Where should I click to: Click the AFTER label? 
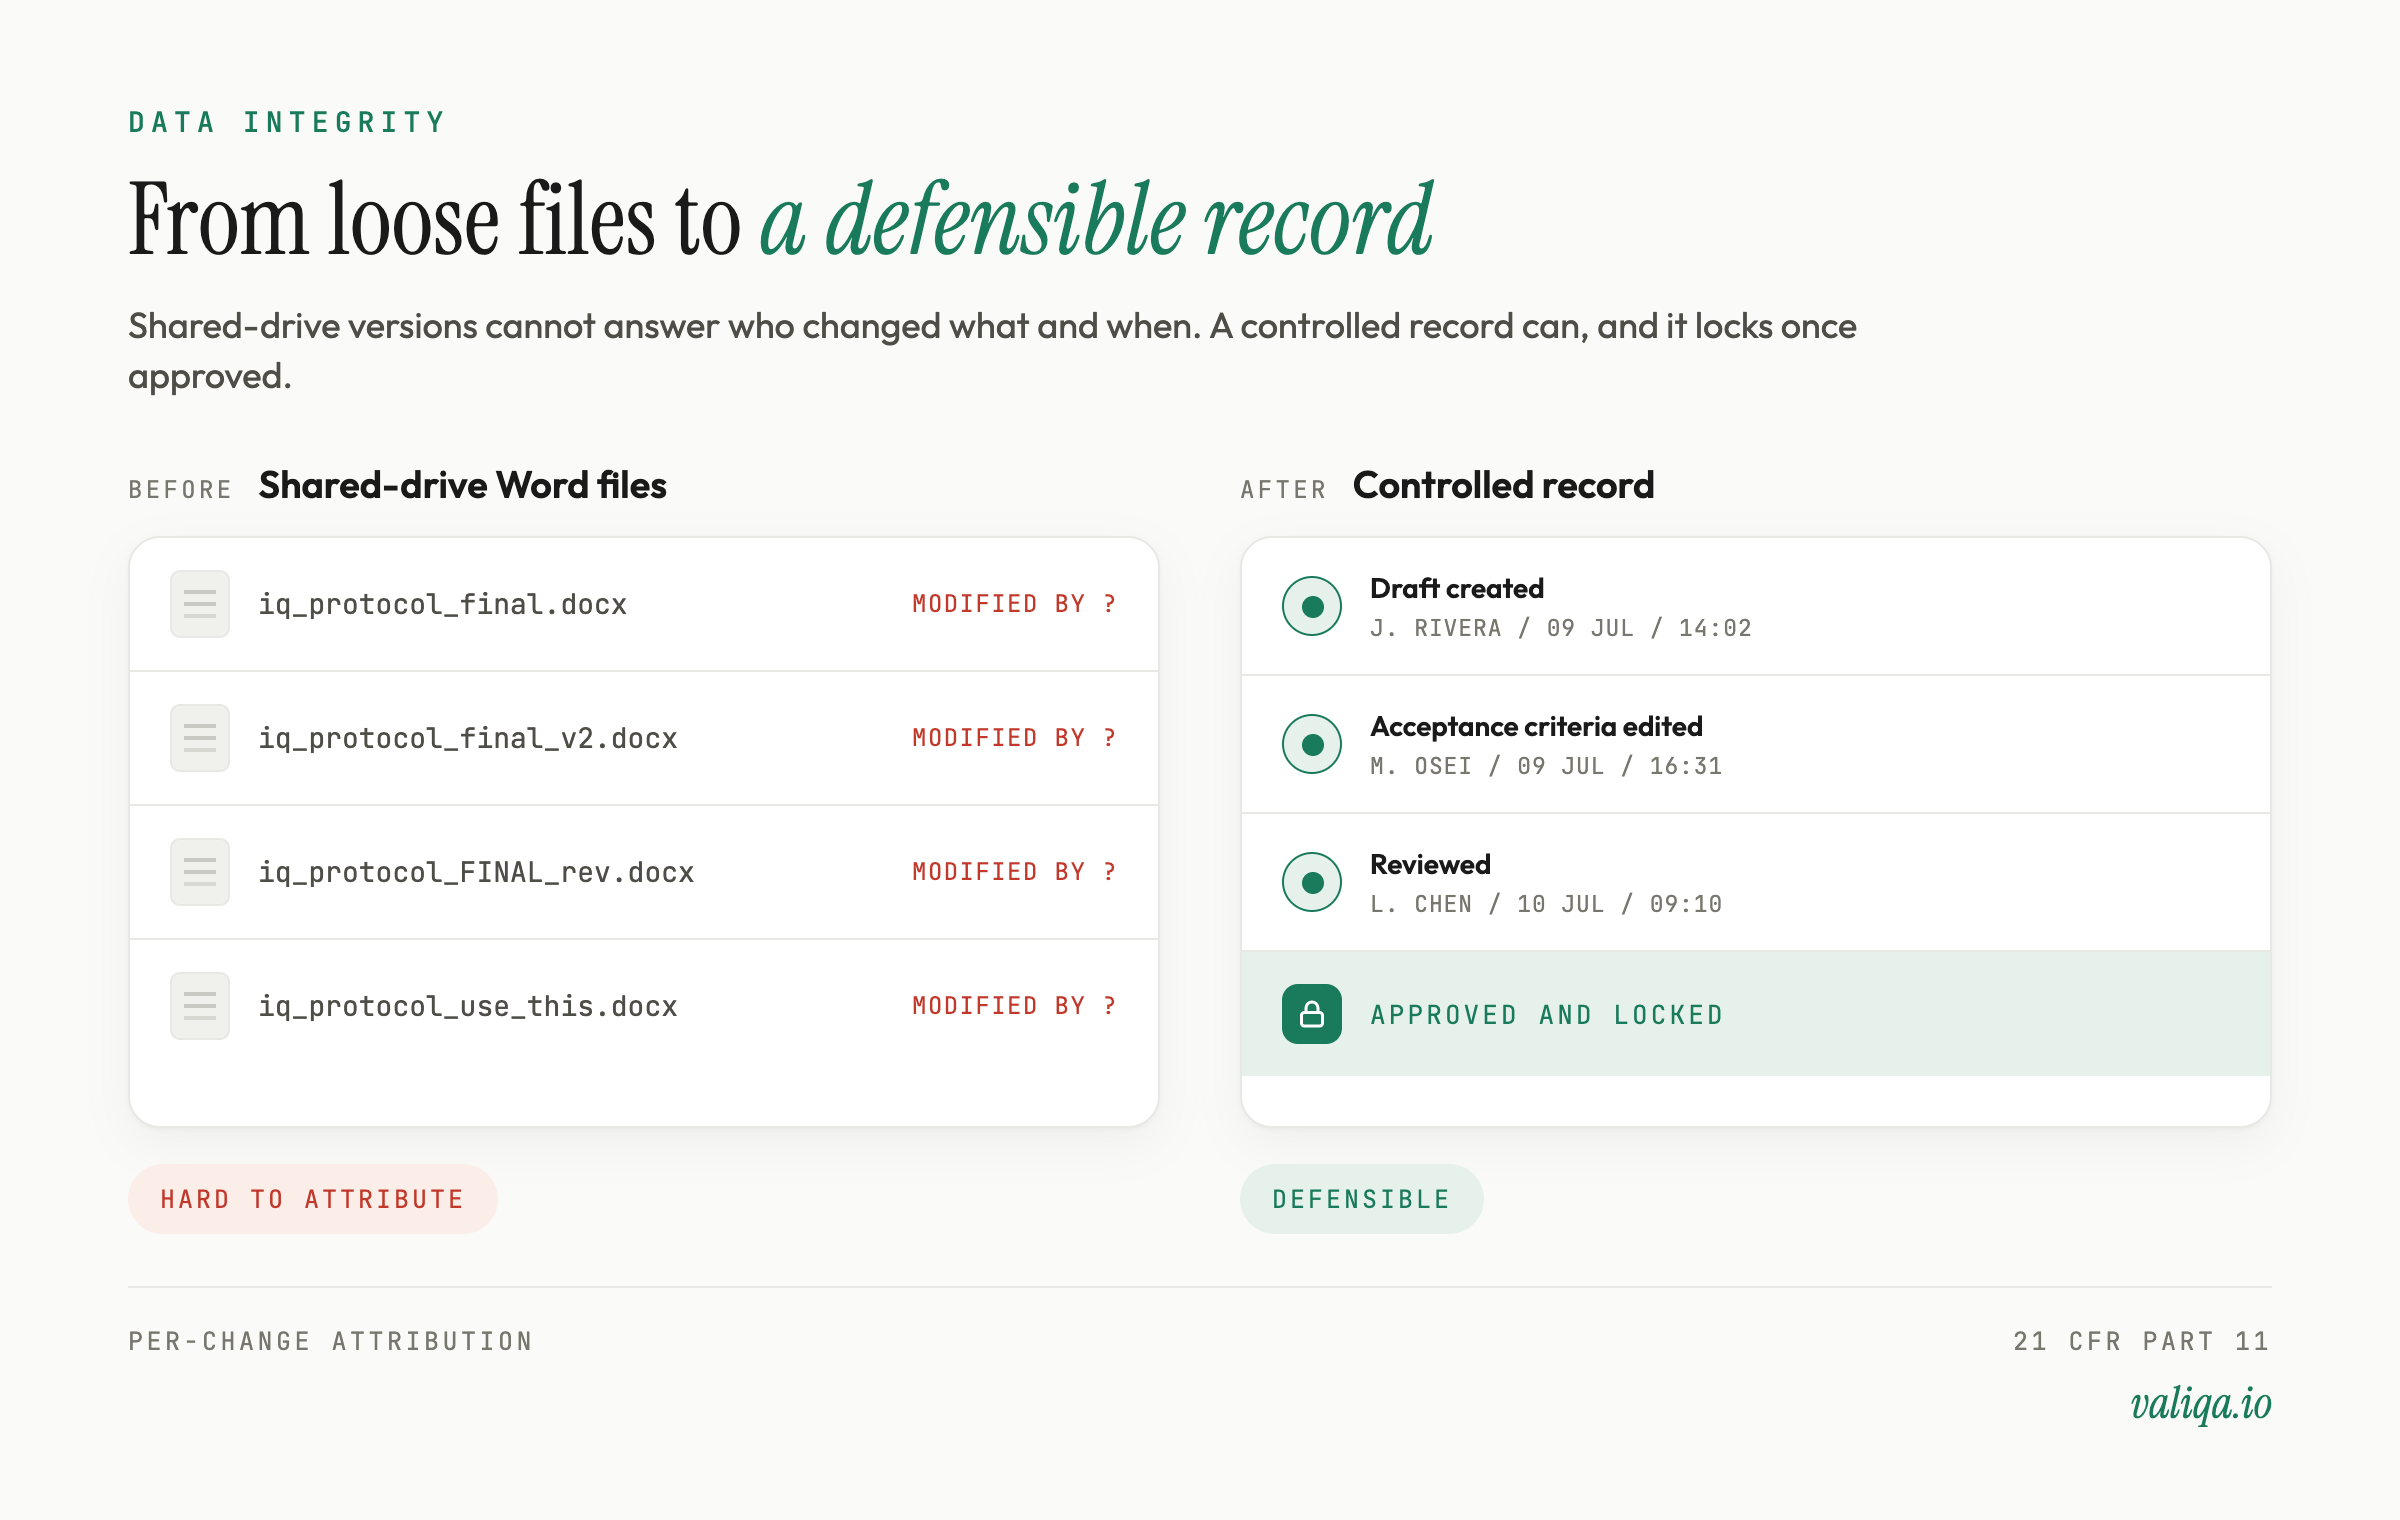[1284, 490]
